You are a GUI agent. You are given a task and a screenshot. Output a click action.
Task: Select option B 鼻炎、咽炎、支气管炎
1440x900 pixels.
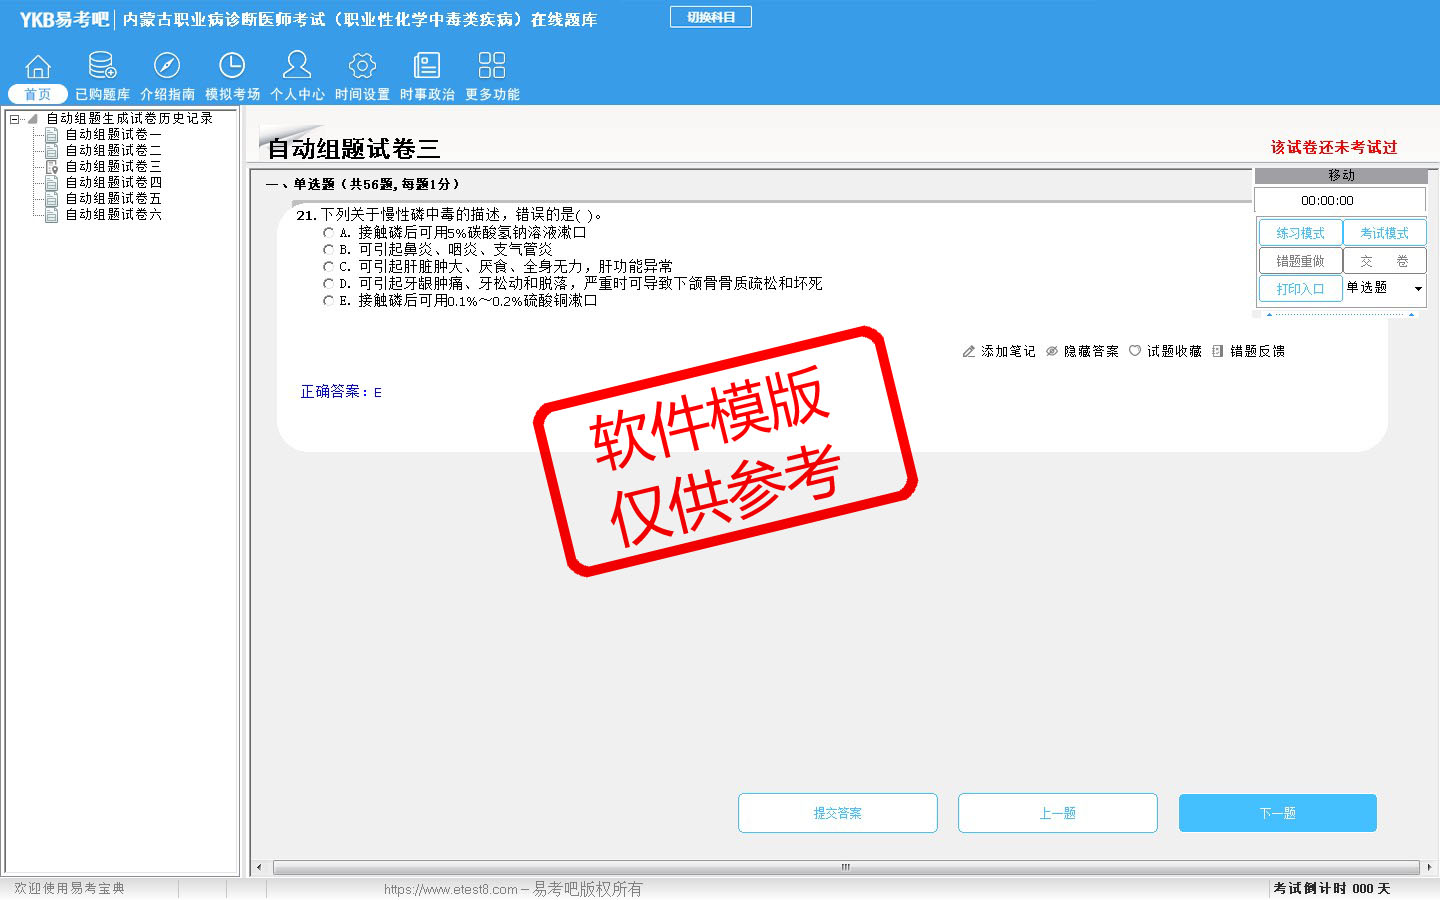(x=328, y=250)
